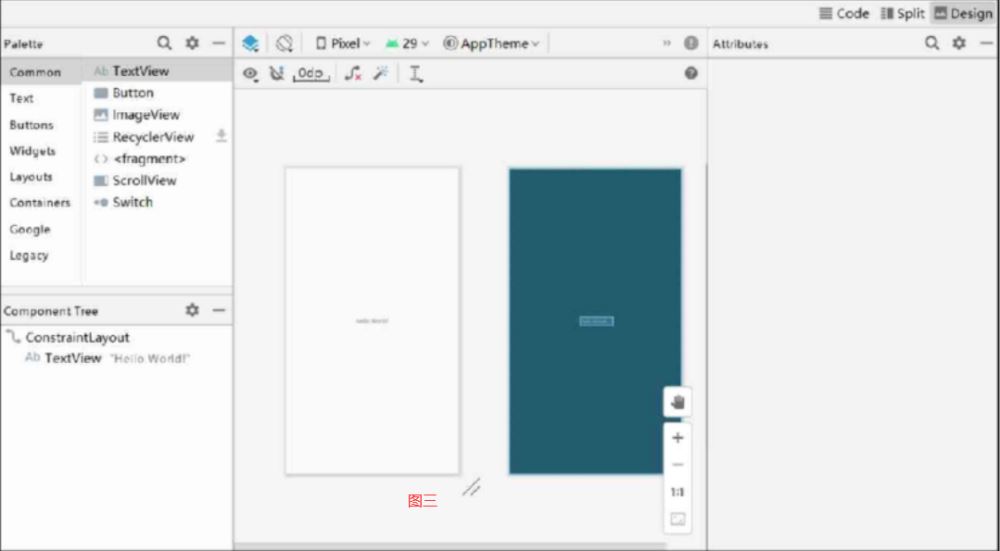The width and height of the screenshot is (1000, 551).
Task: Click the Guidelines tool icon
Action: (x=415, y=74)
